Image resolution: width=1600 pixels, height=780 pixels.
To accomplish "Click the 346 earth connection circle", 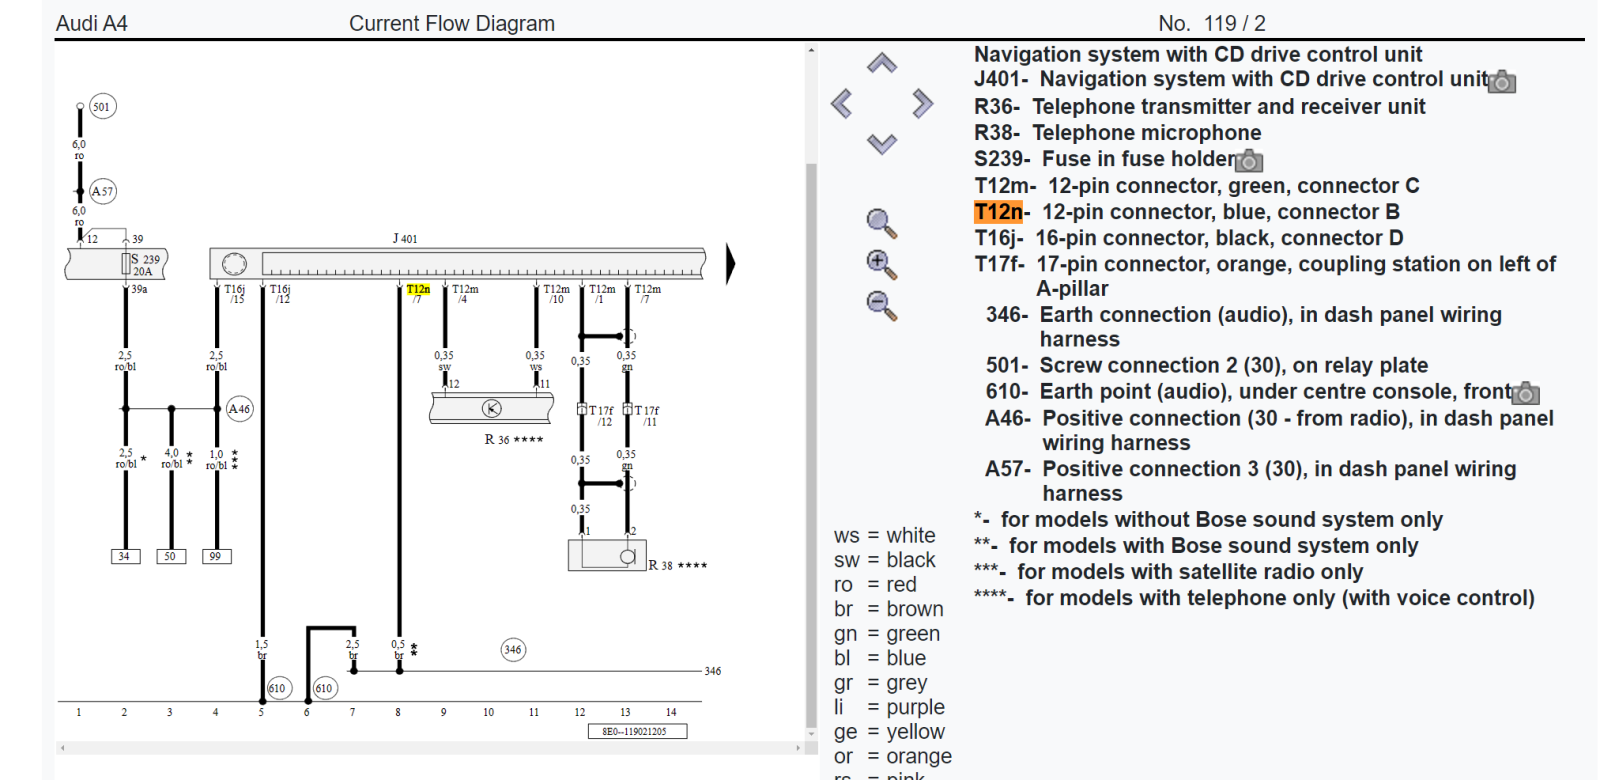I will 513,650.
